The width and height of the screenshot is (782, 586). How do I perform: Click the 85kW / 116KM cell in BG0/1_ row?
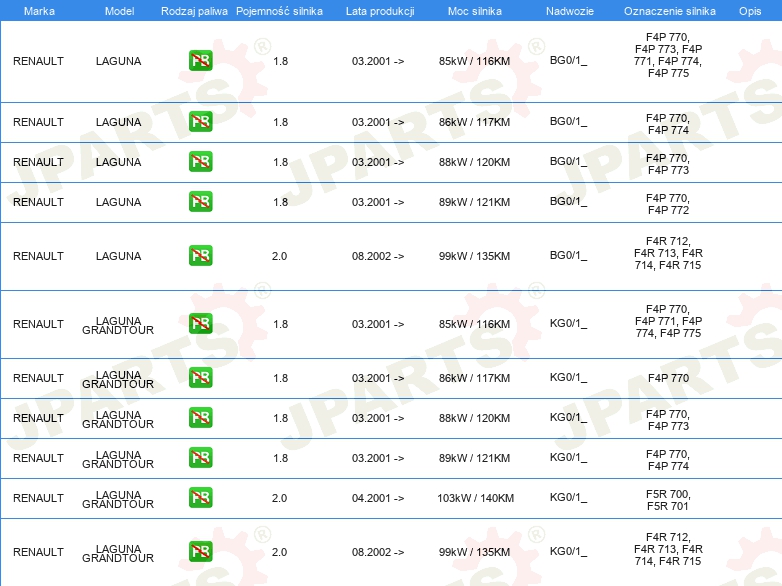(x=474, y=61)
